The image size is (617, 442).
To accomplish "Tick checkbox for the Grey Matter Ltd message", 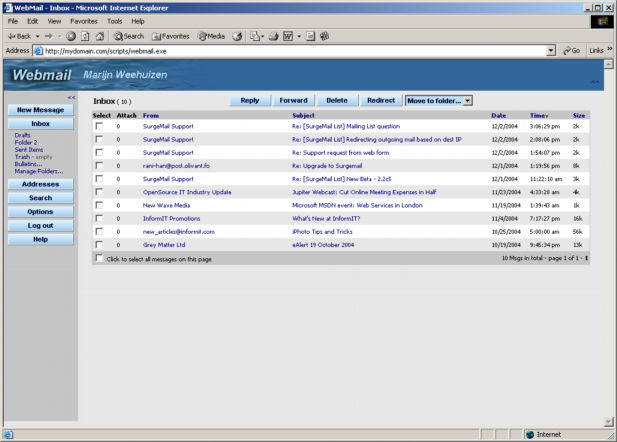I will pyautogui.click(x=99, y=244).
